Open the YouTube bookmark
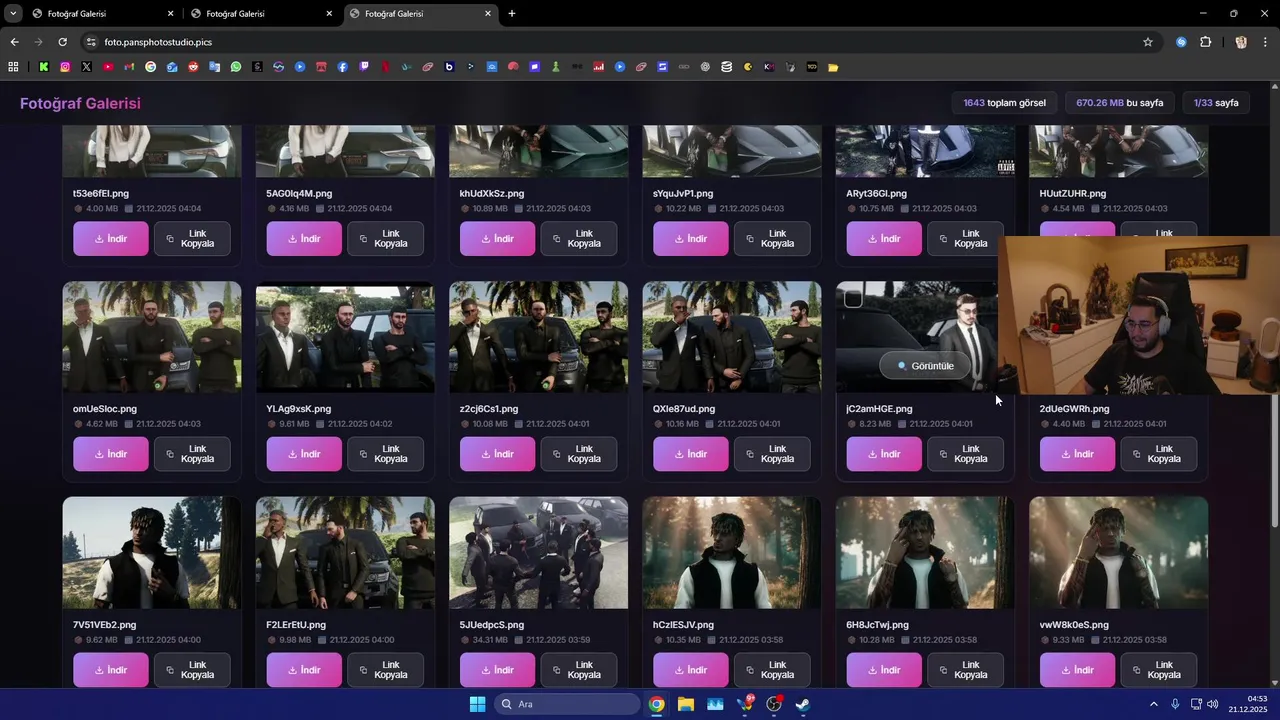 [108, 67]
